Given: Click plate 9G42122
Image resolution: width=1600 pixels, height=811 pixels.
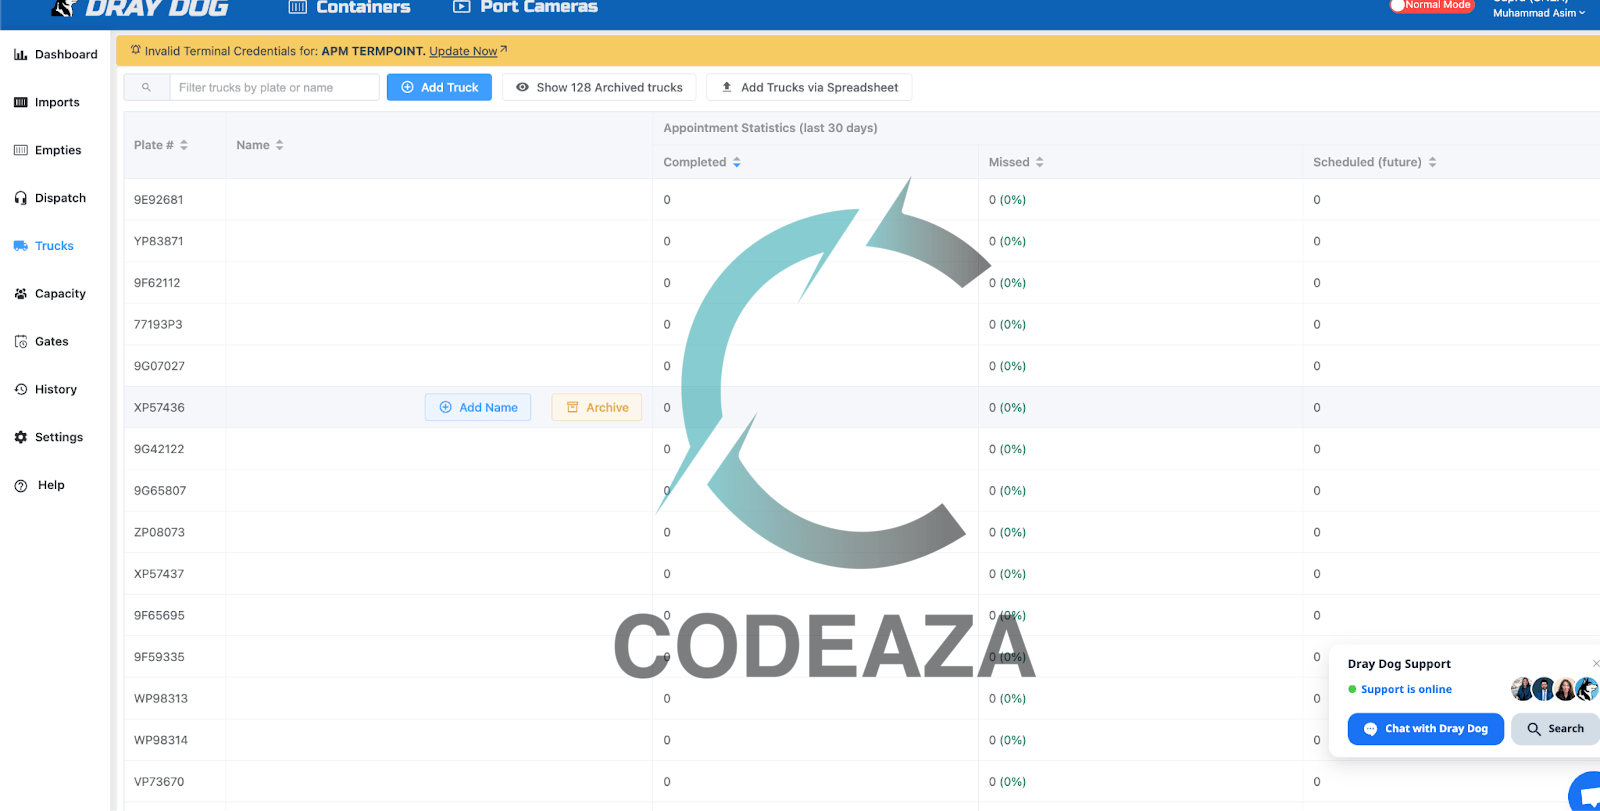Looking at the screenshot, I should pos(159,449).
